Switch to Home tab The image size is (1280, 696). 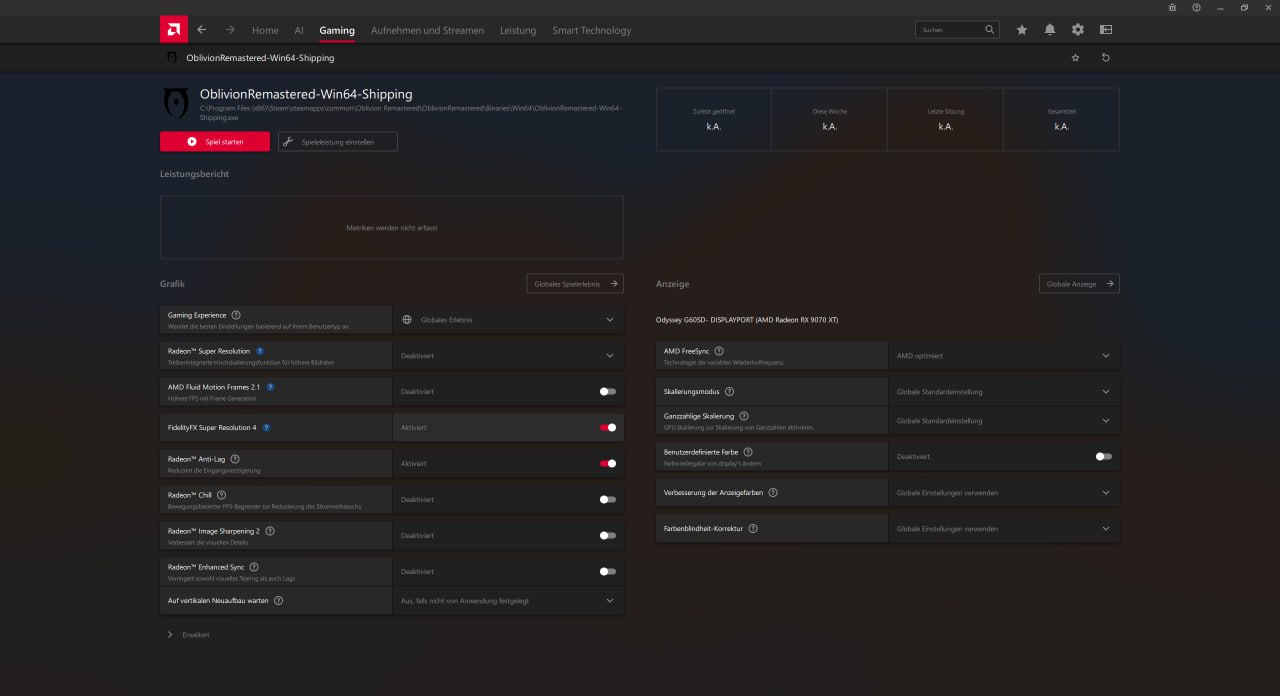coord(265,30)
